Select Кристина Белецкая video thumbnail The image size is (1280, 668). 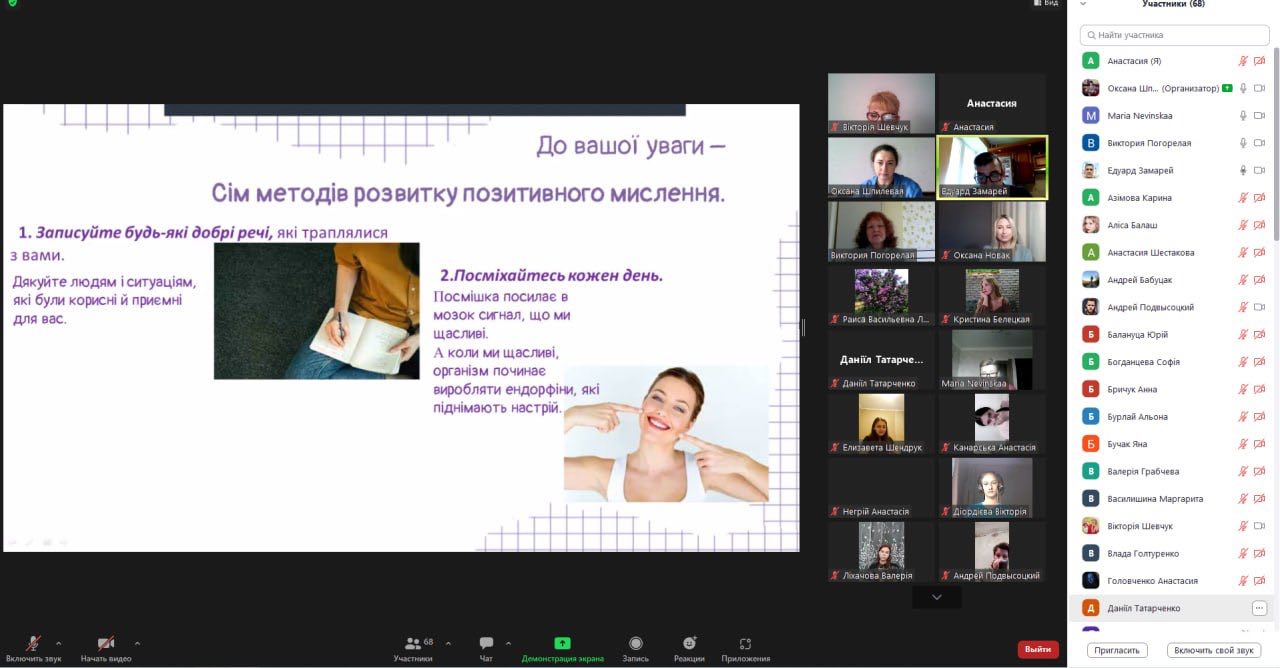click(x=991, y=295)
